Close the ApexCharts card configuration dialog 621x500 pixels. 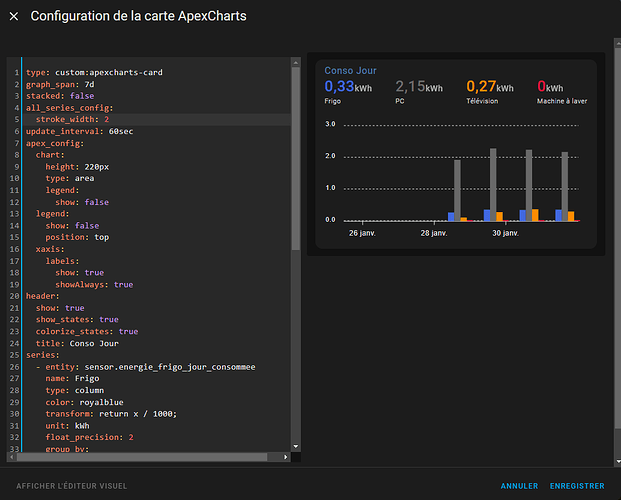pos(14,16)
